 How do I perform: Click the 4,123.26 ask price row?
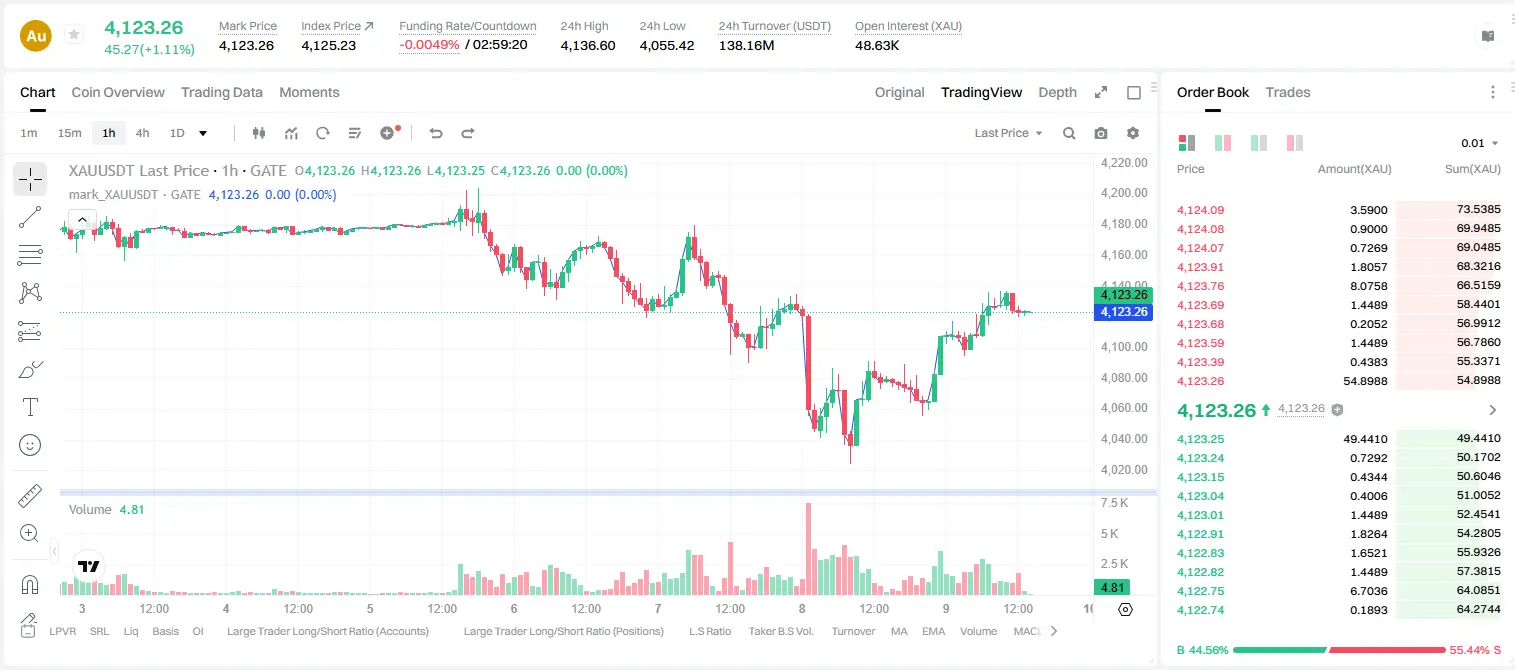(1339, 381)
